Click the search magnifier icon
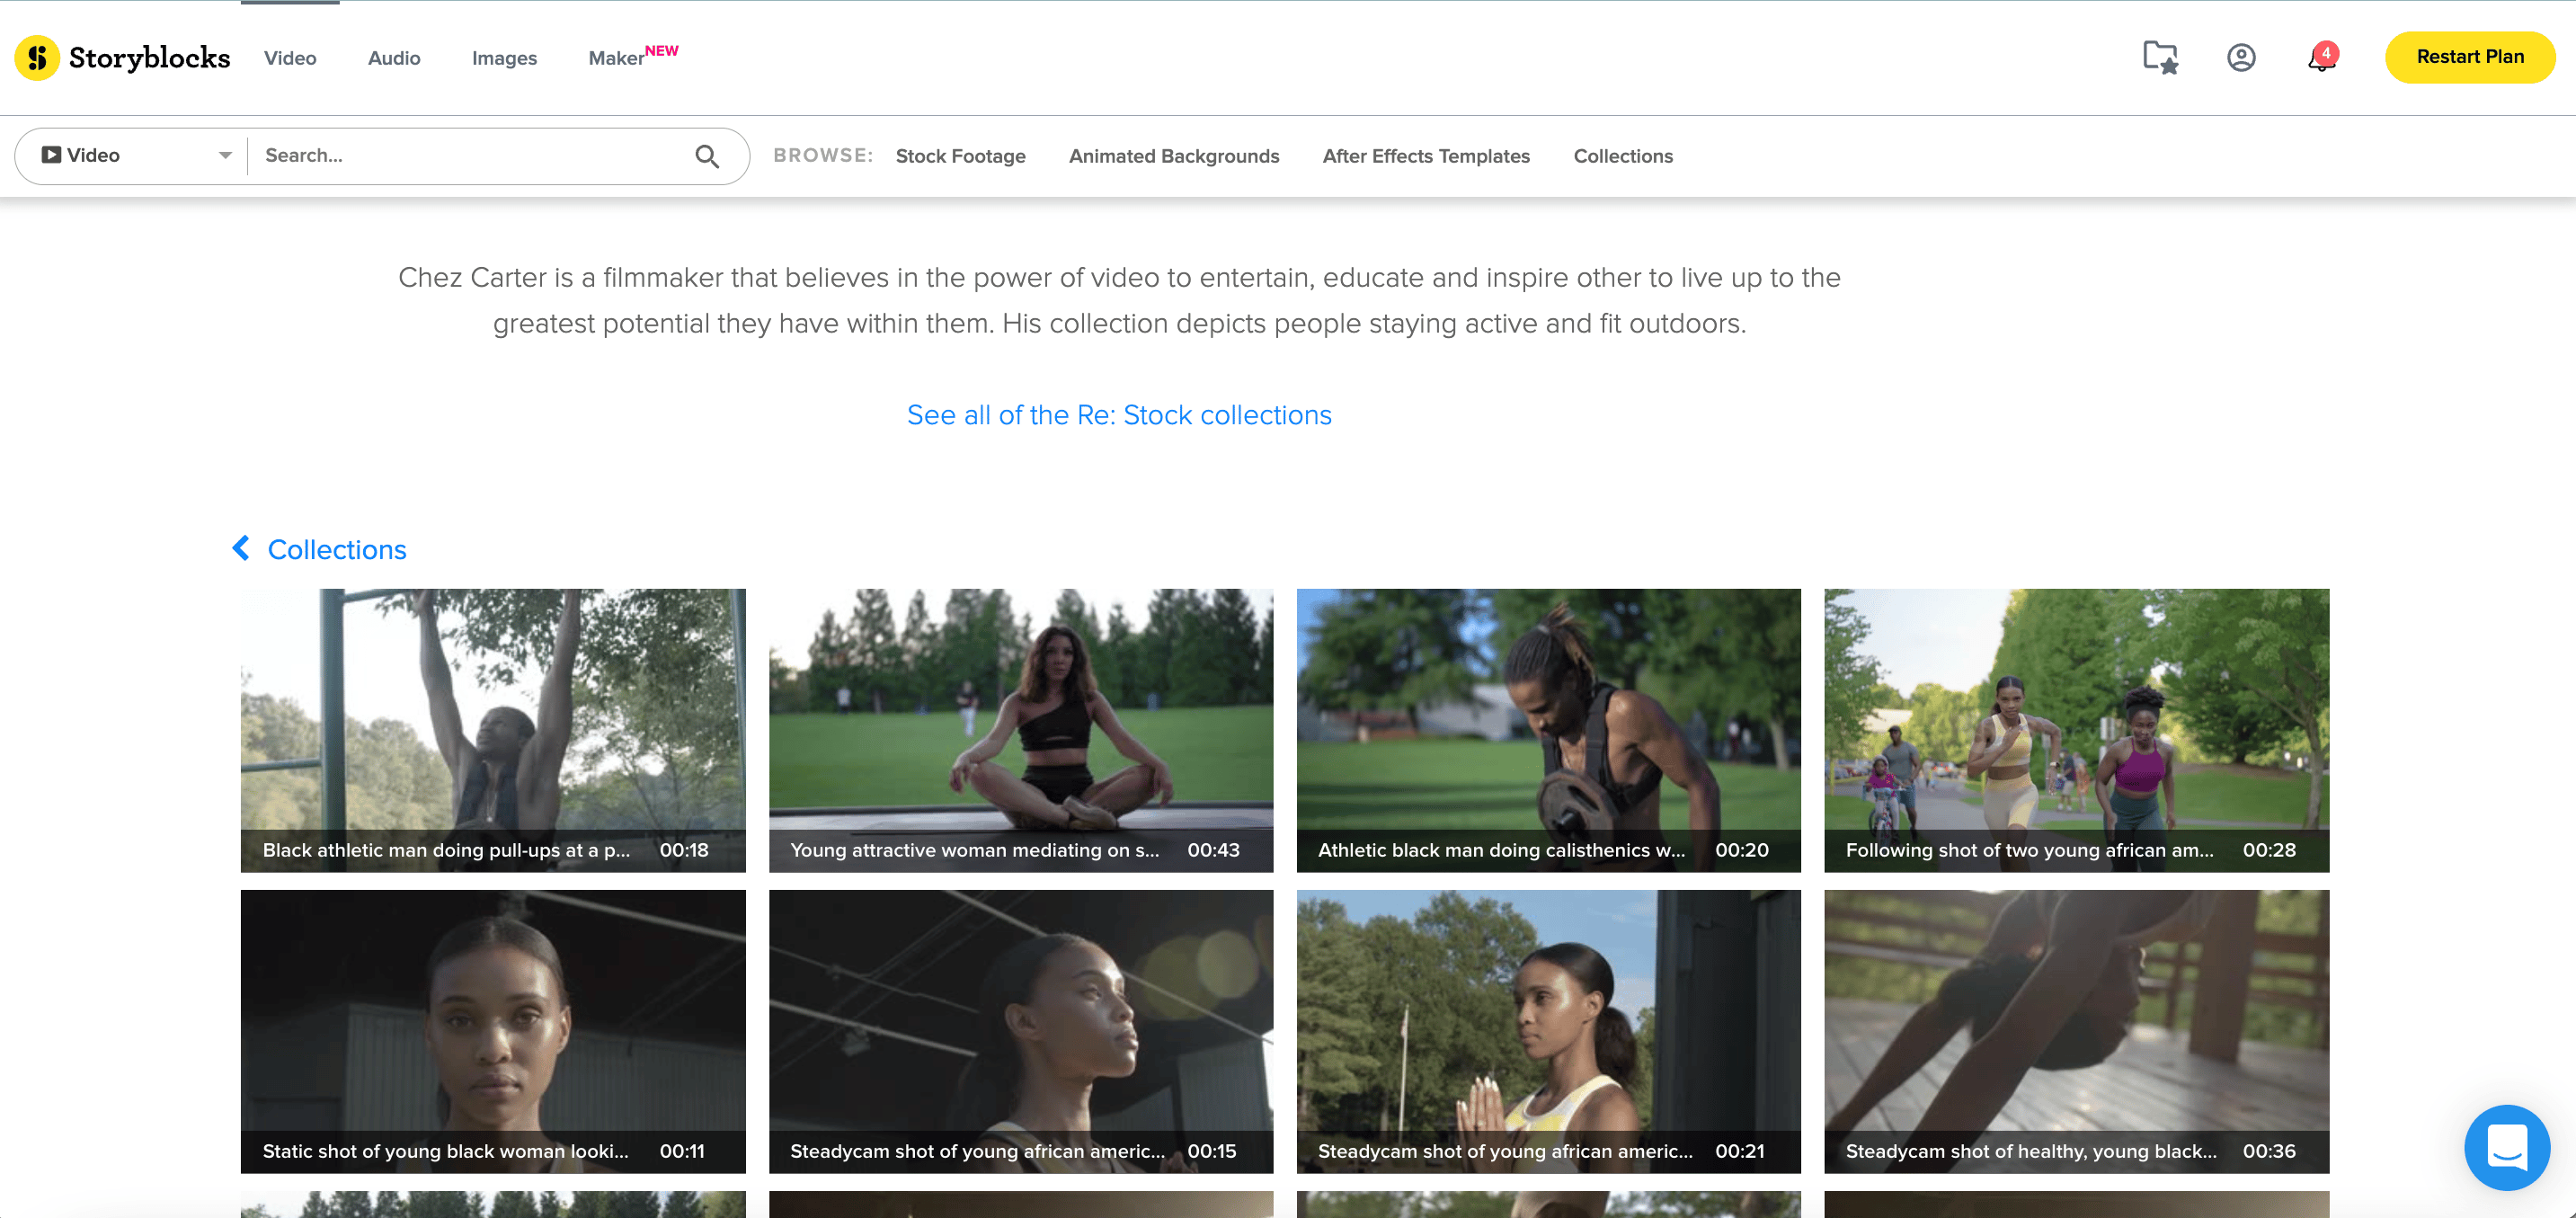Image resolution: width=2576 pixels, height=1218 pixels. tap(708, 156)
